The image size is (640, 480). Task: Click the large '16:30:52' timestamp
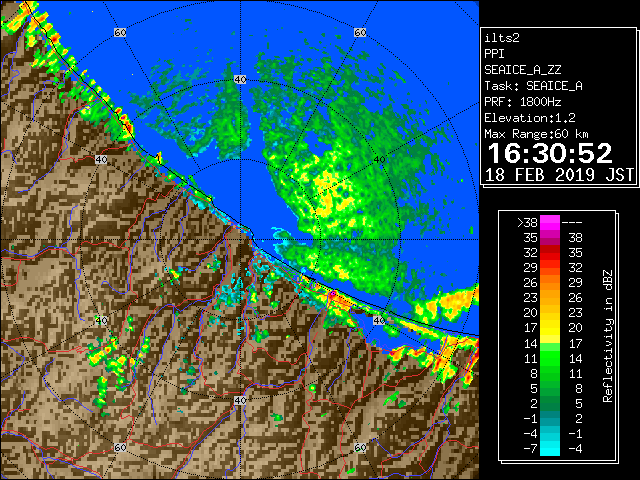coord(550,153)
